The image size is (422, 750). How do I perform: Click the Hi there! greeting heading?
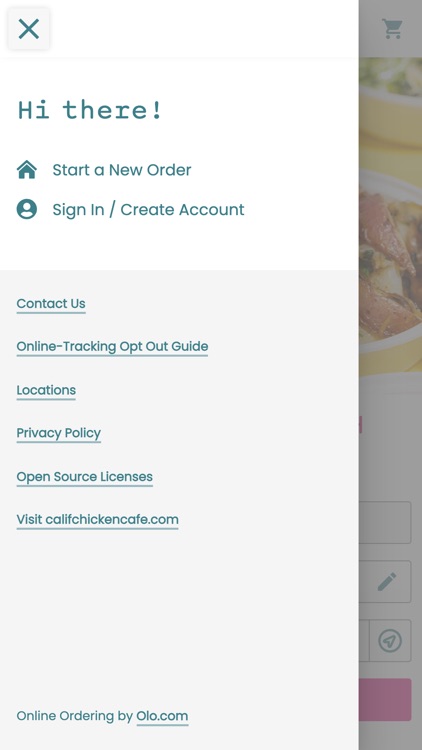click(90, 110)
